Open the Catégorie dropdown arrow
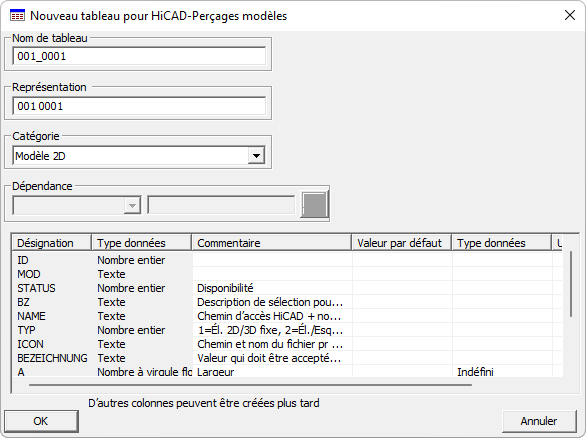 (x=256, y=155)
